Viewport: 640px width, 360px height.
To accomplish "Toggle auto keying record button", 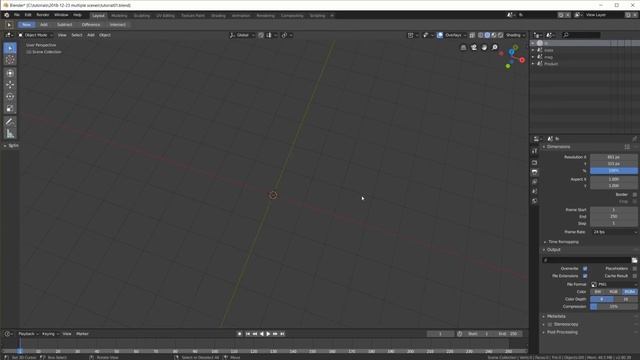I will [240, 334].
